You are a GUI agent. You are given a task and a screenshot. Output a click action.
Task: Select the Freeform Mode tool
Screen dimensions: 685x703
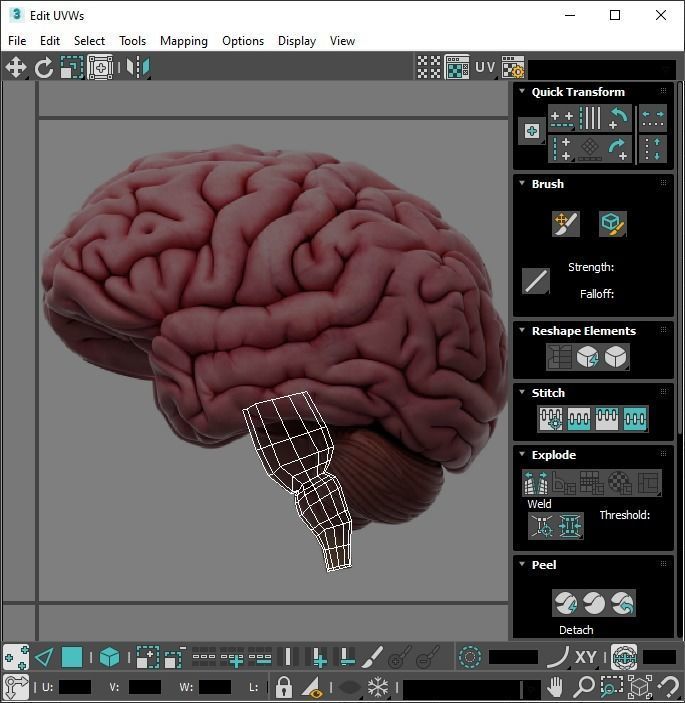tap(100, 67)
